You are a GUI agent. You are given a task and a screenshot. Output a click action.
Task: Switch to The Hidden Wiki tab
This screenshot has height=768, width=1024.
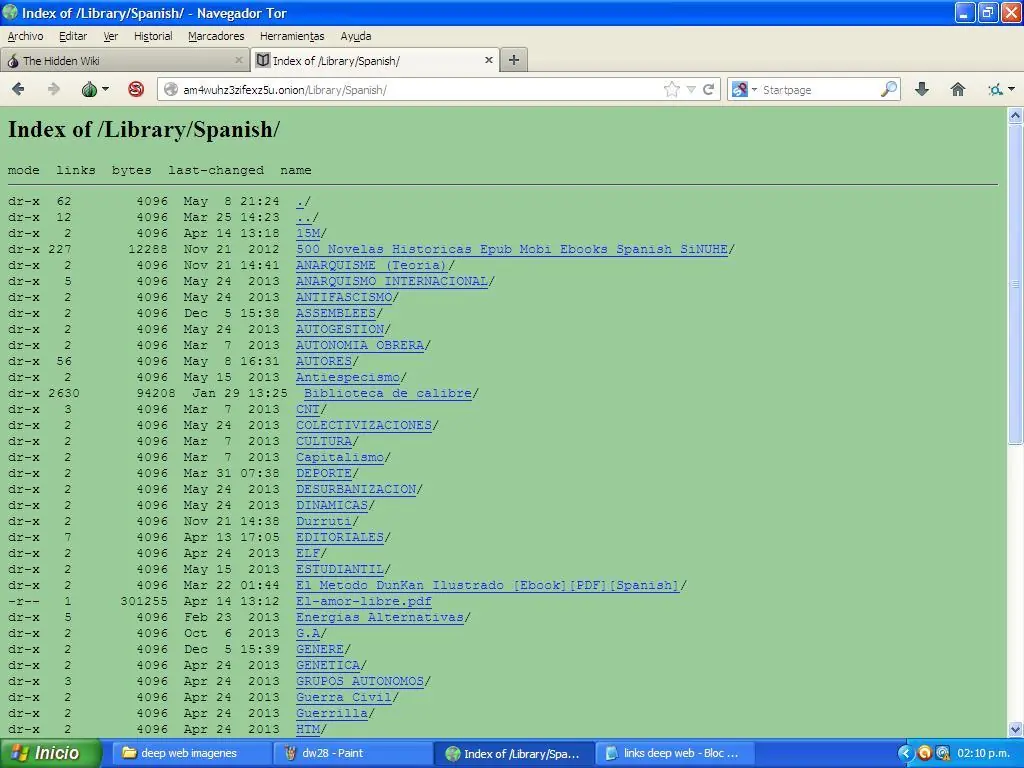(124, 60)
